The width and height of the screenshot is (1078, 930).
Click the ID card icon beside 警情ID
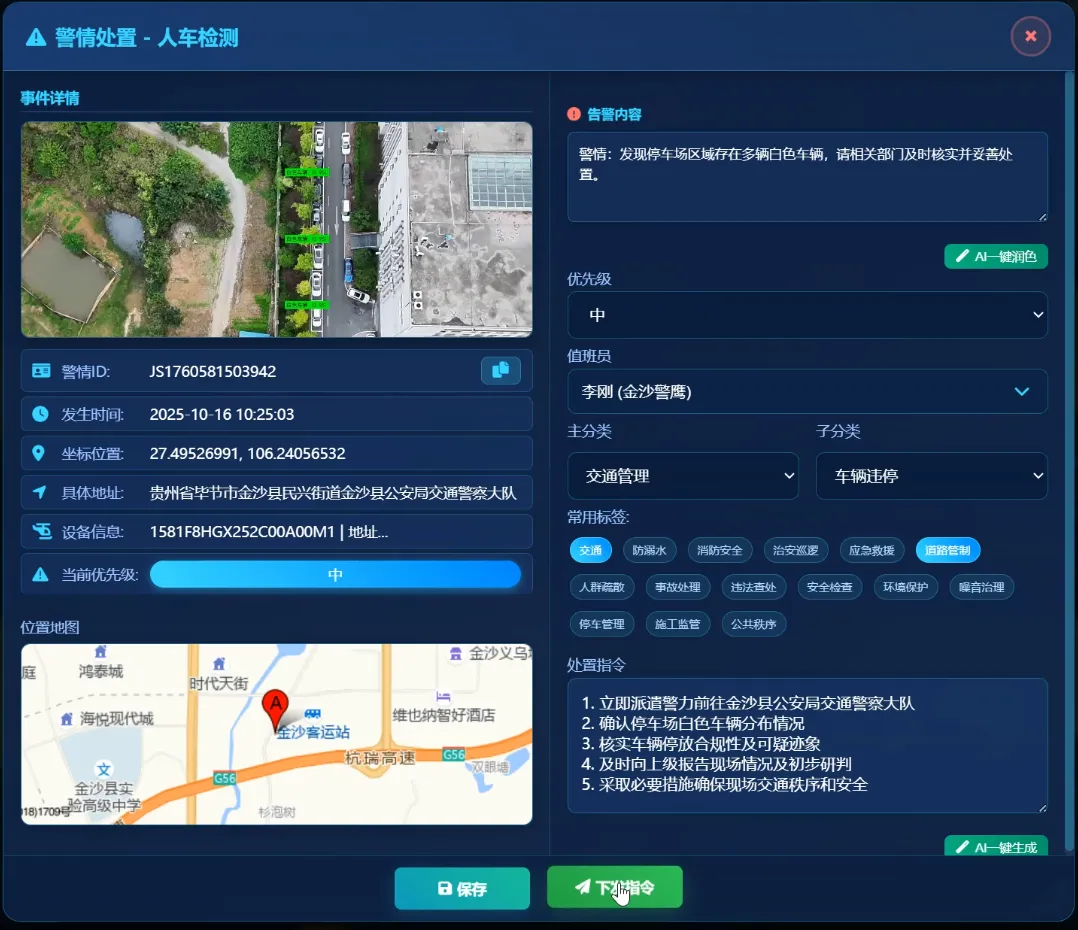[x=40, y=371]
